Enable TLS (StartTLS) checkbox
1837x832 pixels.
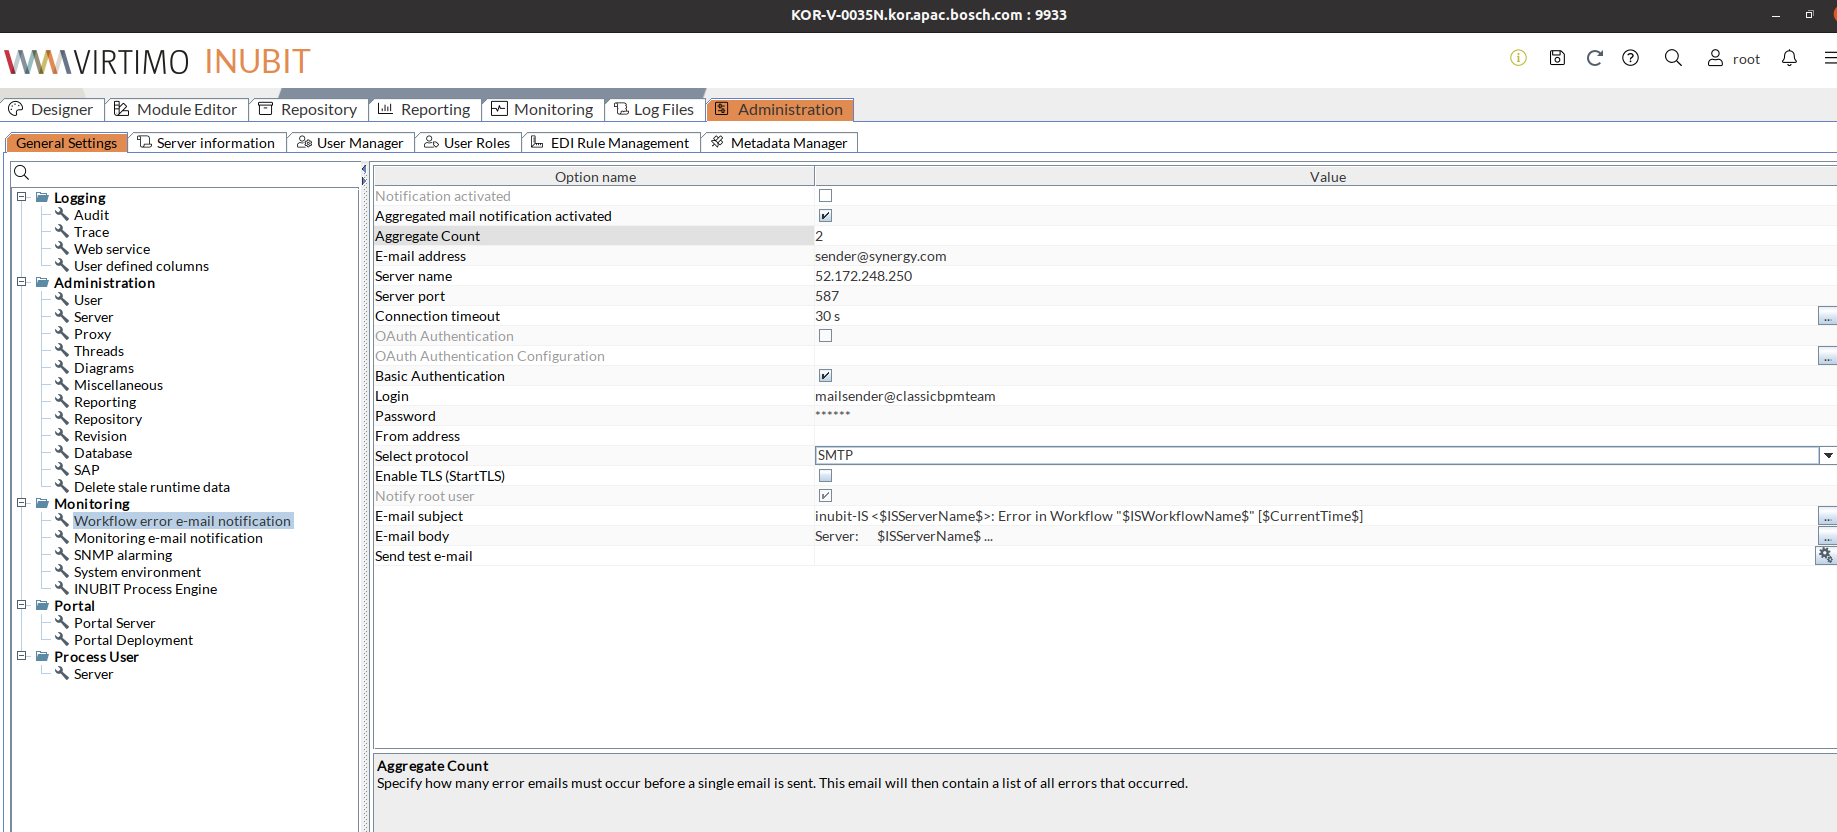point(825,476)
